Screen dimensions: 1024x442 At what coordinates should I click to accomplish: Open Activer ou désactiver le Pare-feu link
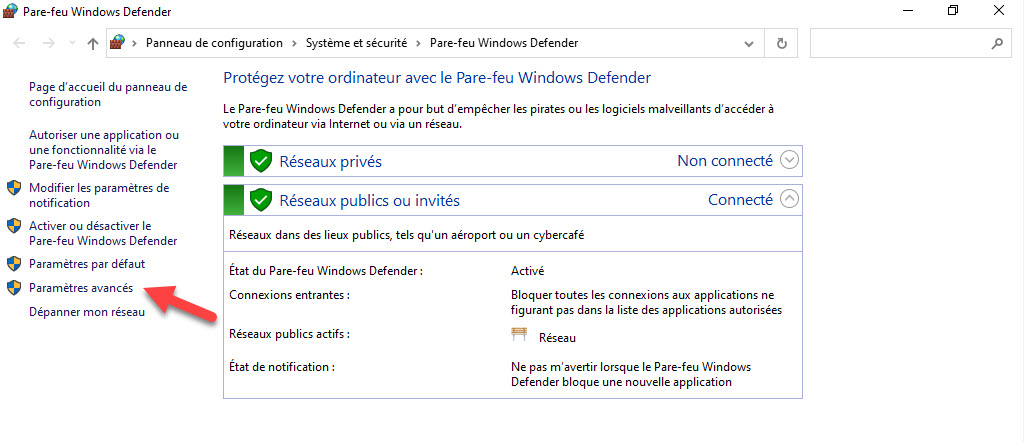[x=103, y=233]
